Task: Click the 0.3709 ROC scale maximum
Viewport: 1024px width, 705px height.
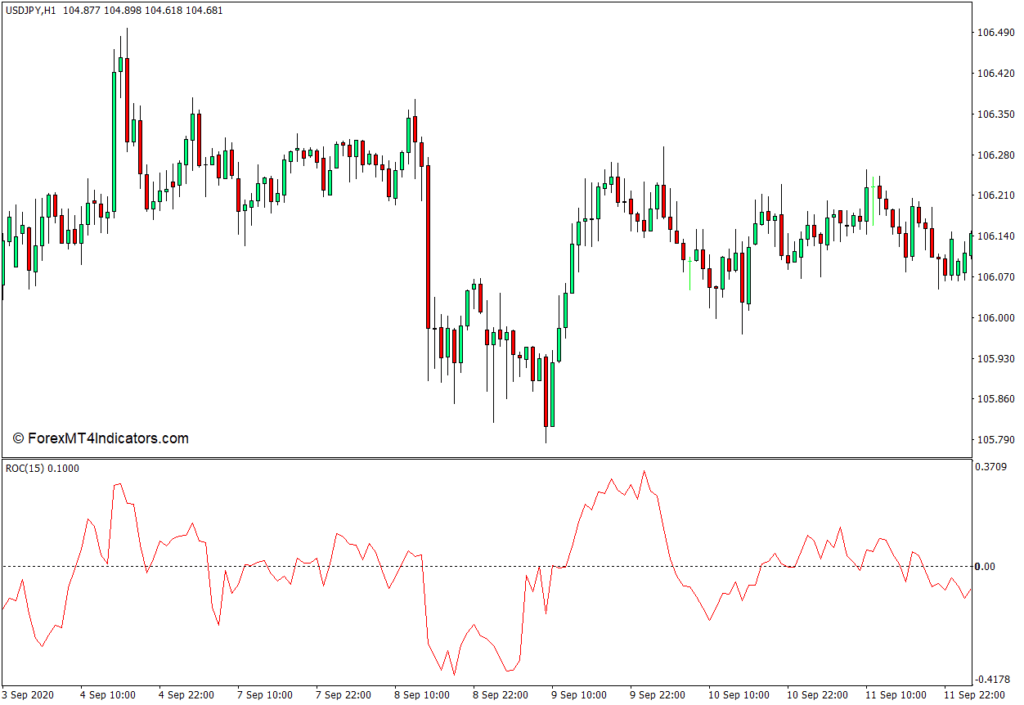Action: (x=991, y=467)
